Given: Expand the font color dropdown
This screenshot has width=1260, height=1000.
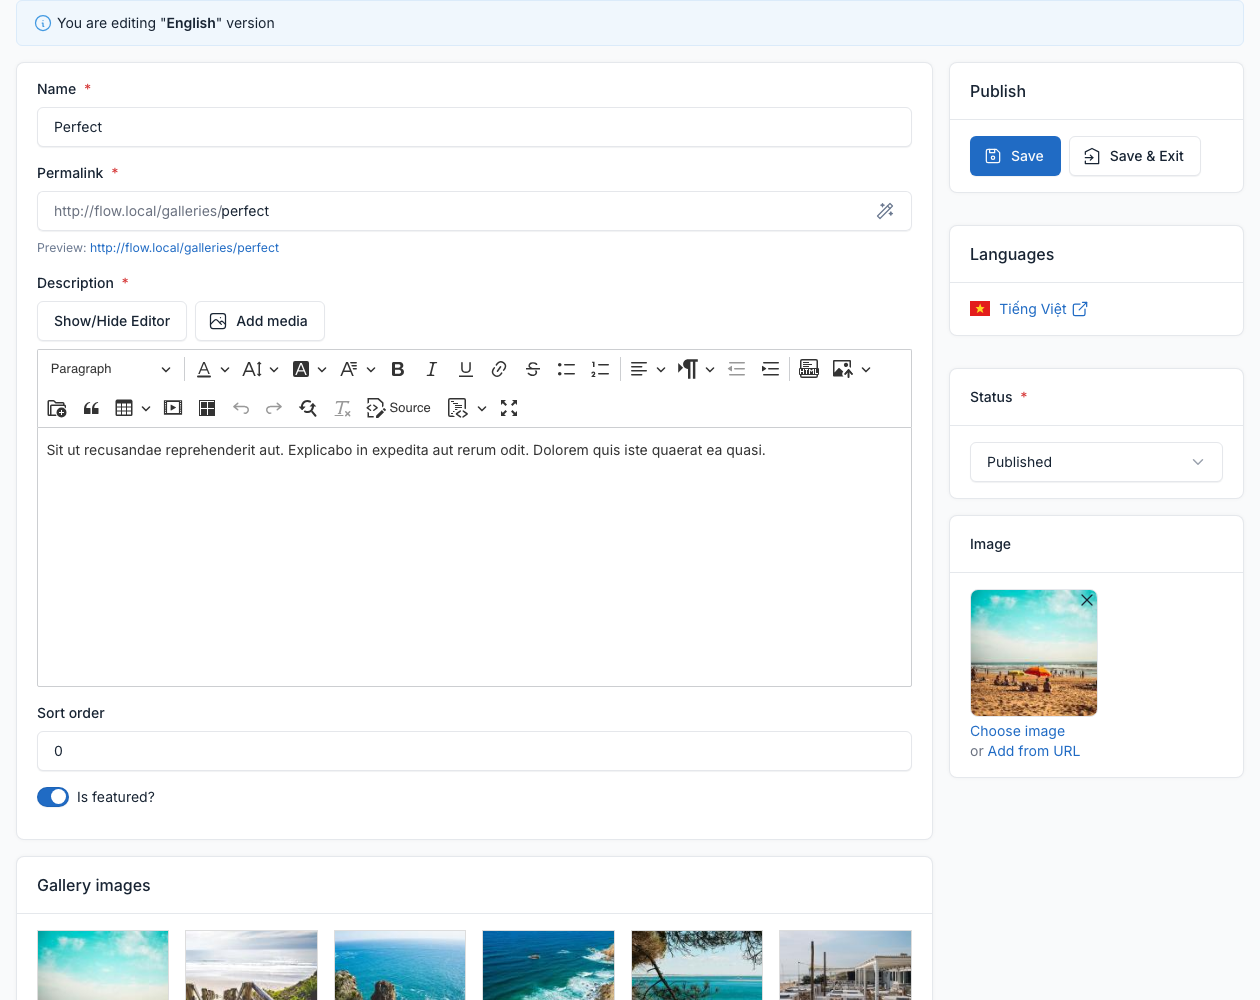Looking at the screenshot, I should tap(213, 369).
